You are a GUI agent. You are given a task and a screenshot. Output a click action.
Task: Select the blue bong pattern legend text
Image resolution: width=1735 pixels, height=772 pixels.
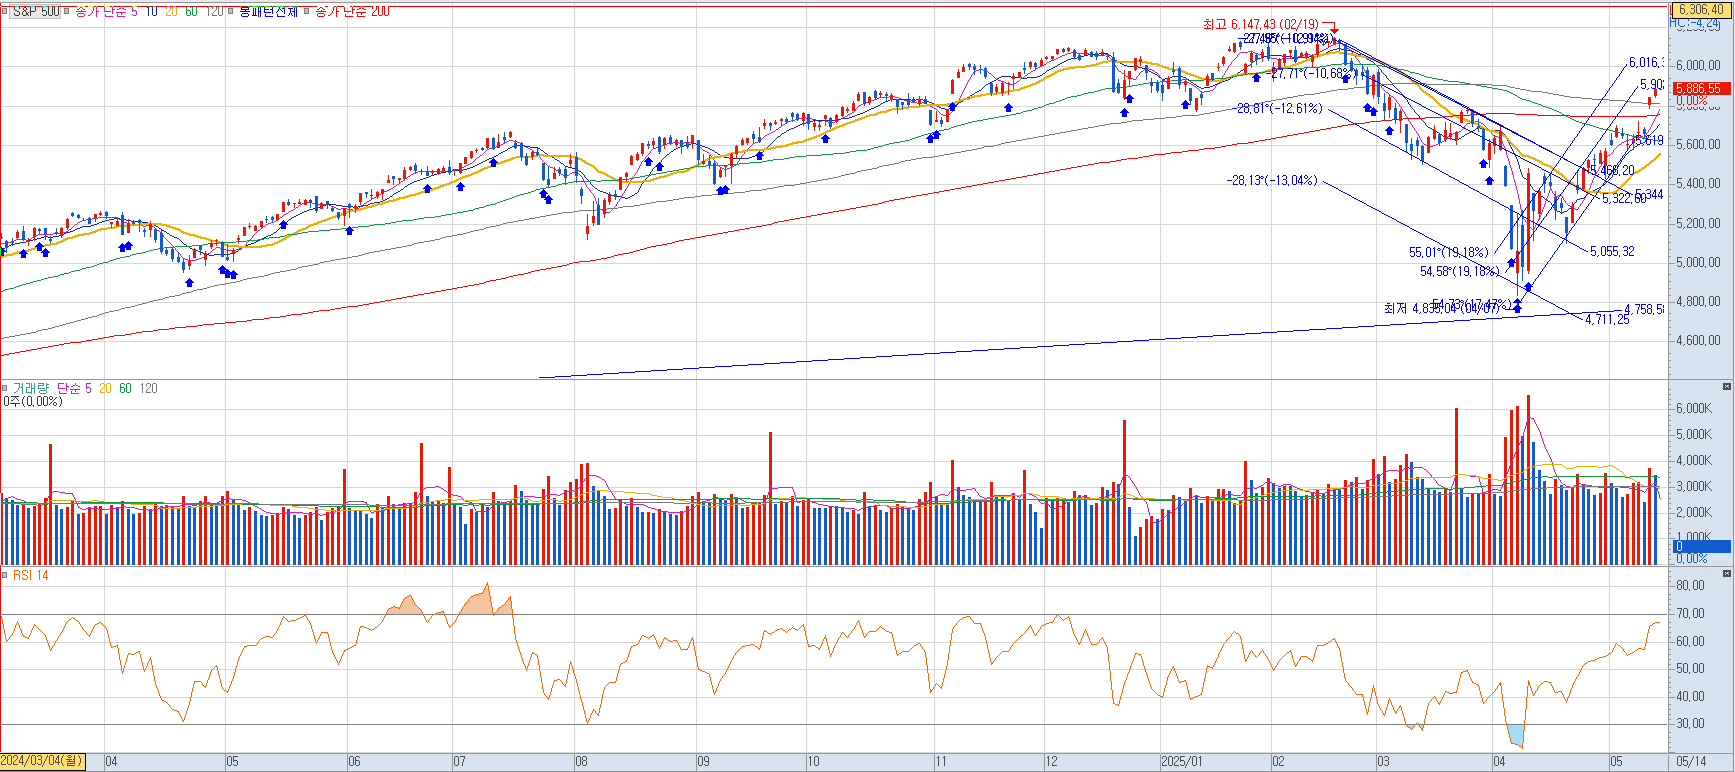tap(268, 12)
